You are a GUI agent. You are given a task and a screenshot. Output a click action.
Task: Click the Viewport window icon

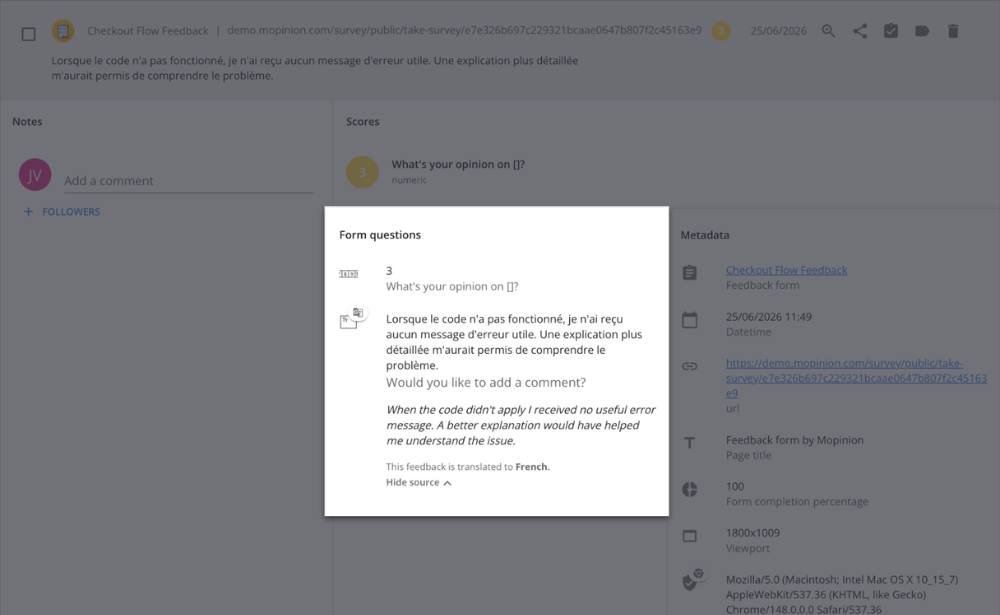pos(689,536)
